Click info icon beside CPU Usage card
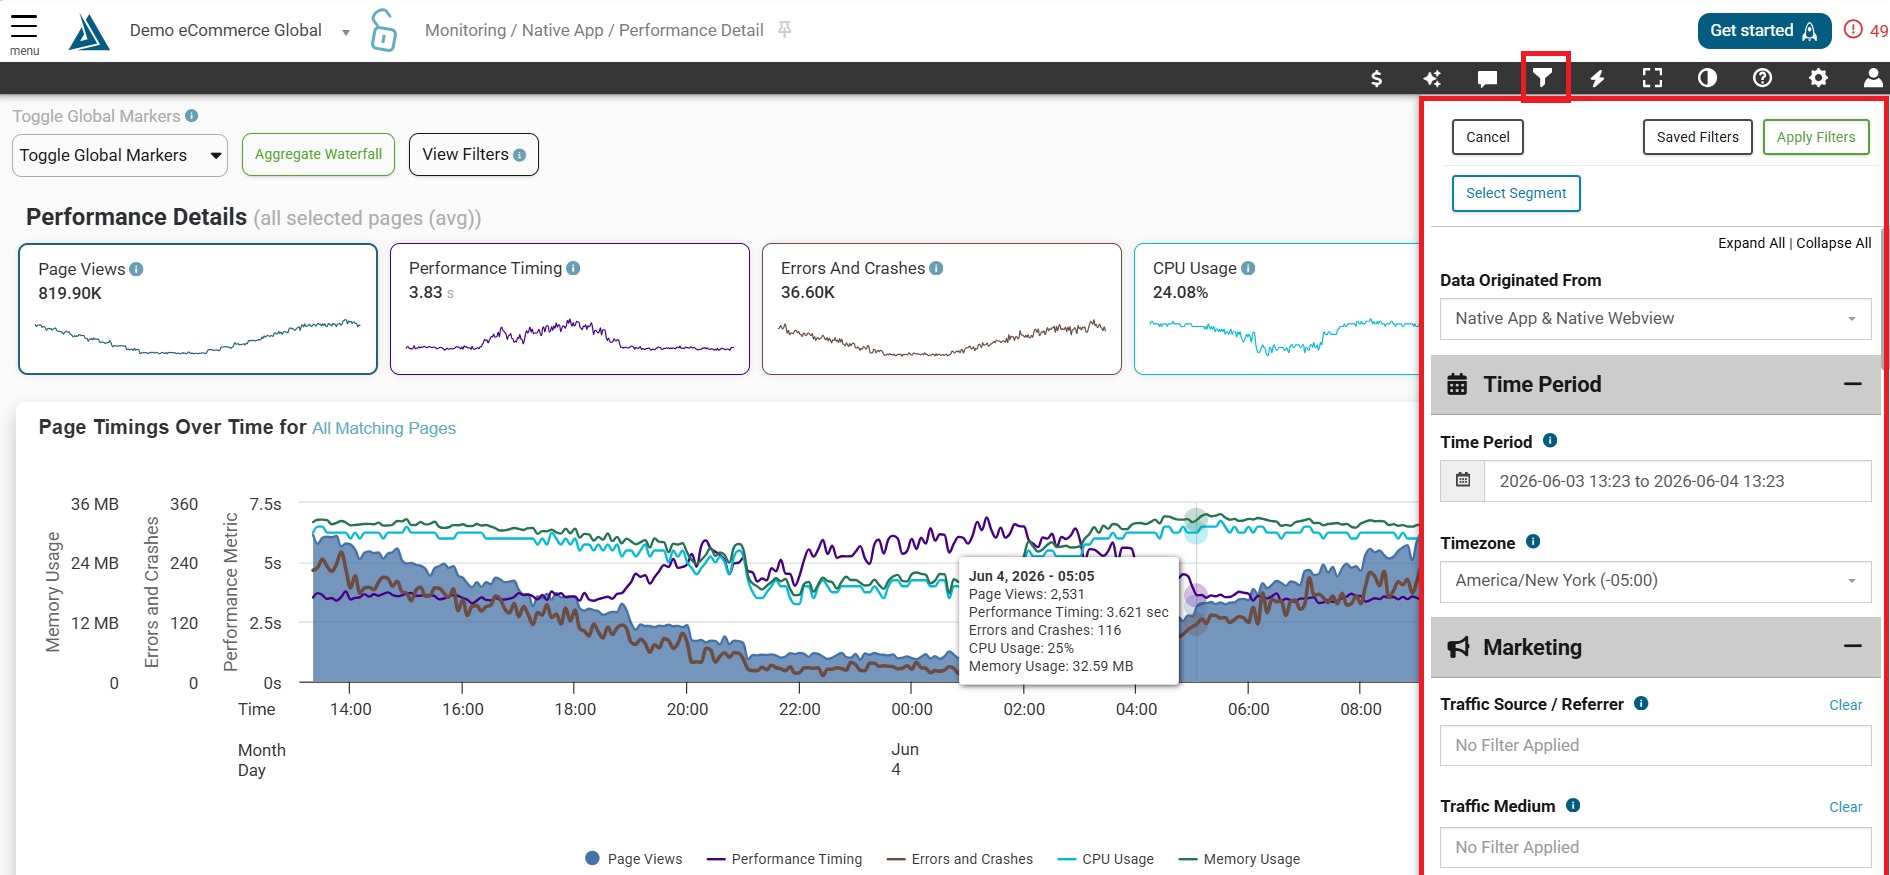The image size is (1890, 875). click(1248, 268)
